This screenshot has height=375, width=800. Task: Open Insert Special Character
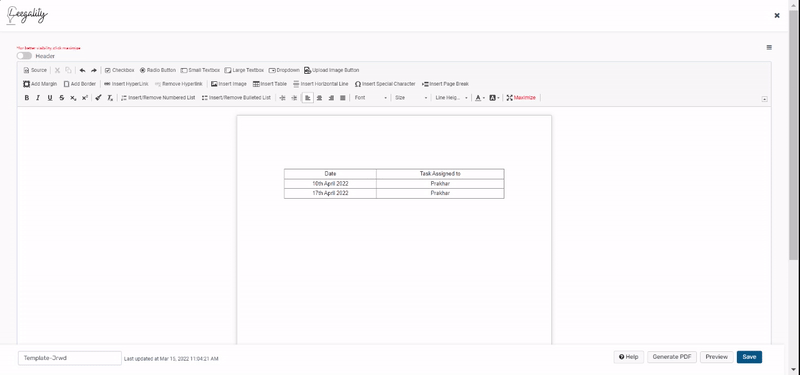coord(385,84)
